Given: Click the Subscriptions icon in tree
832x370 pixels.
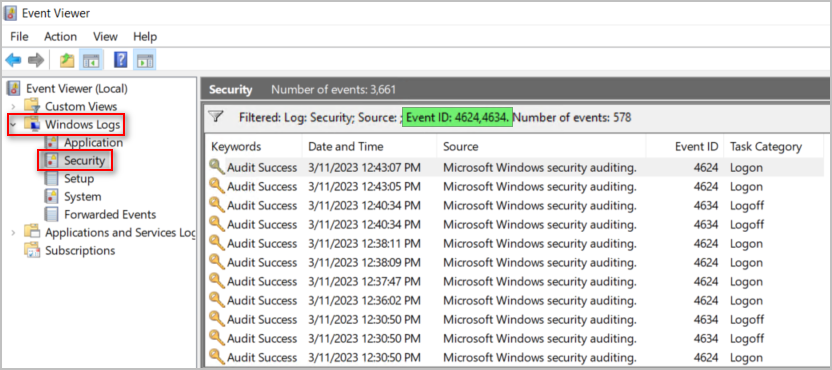Looking at the screenshot, I should [x=32, y=250].
